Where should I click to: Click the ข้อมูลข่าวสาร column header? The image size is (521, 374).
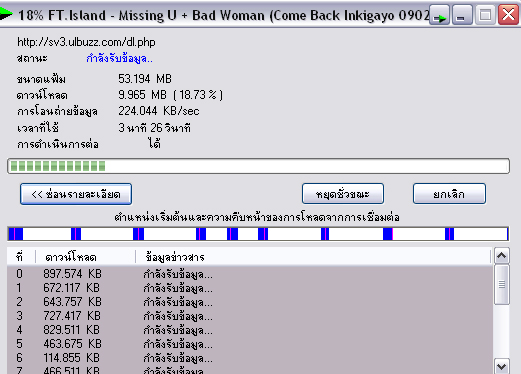pos(313,257)
